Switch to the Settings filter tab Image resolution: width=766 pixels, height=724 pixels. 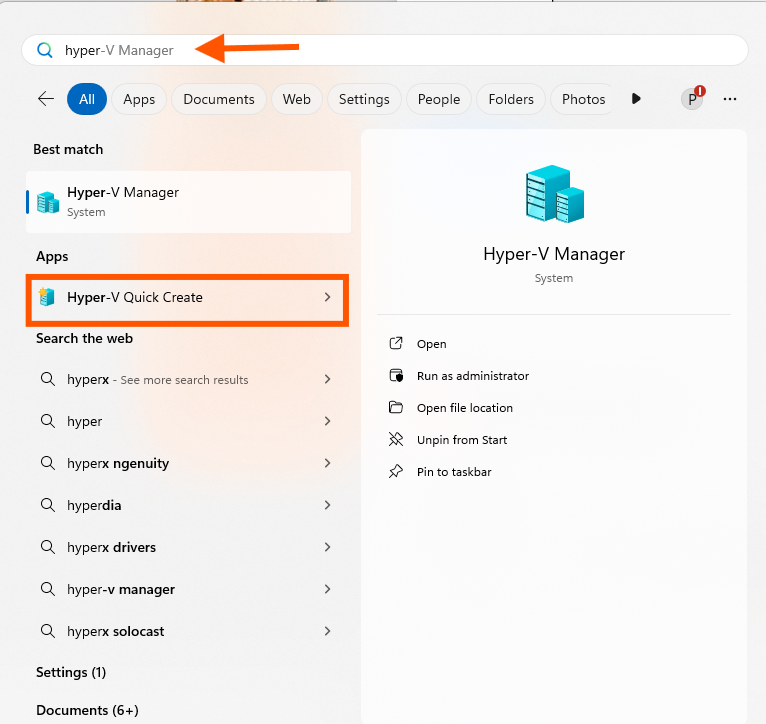(364, 99)
